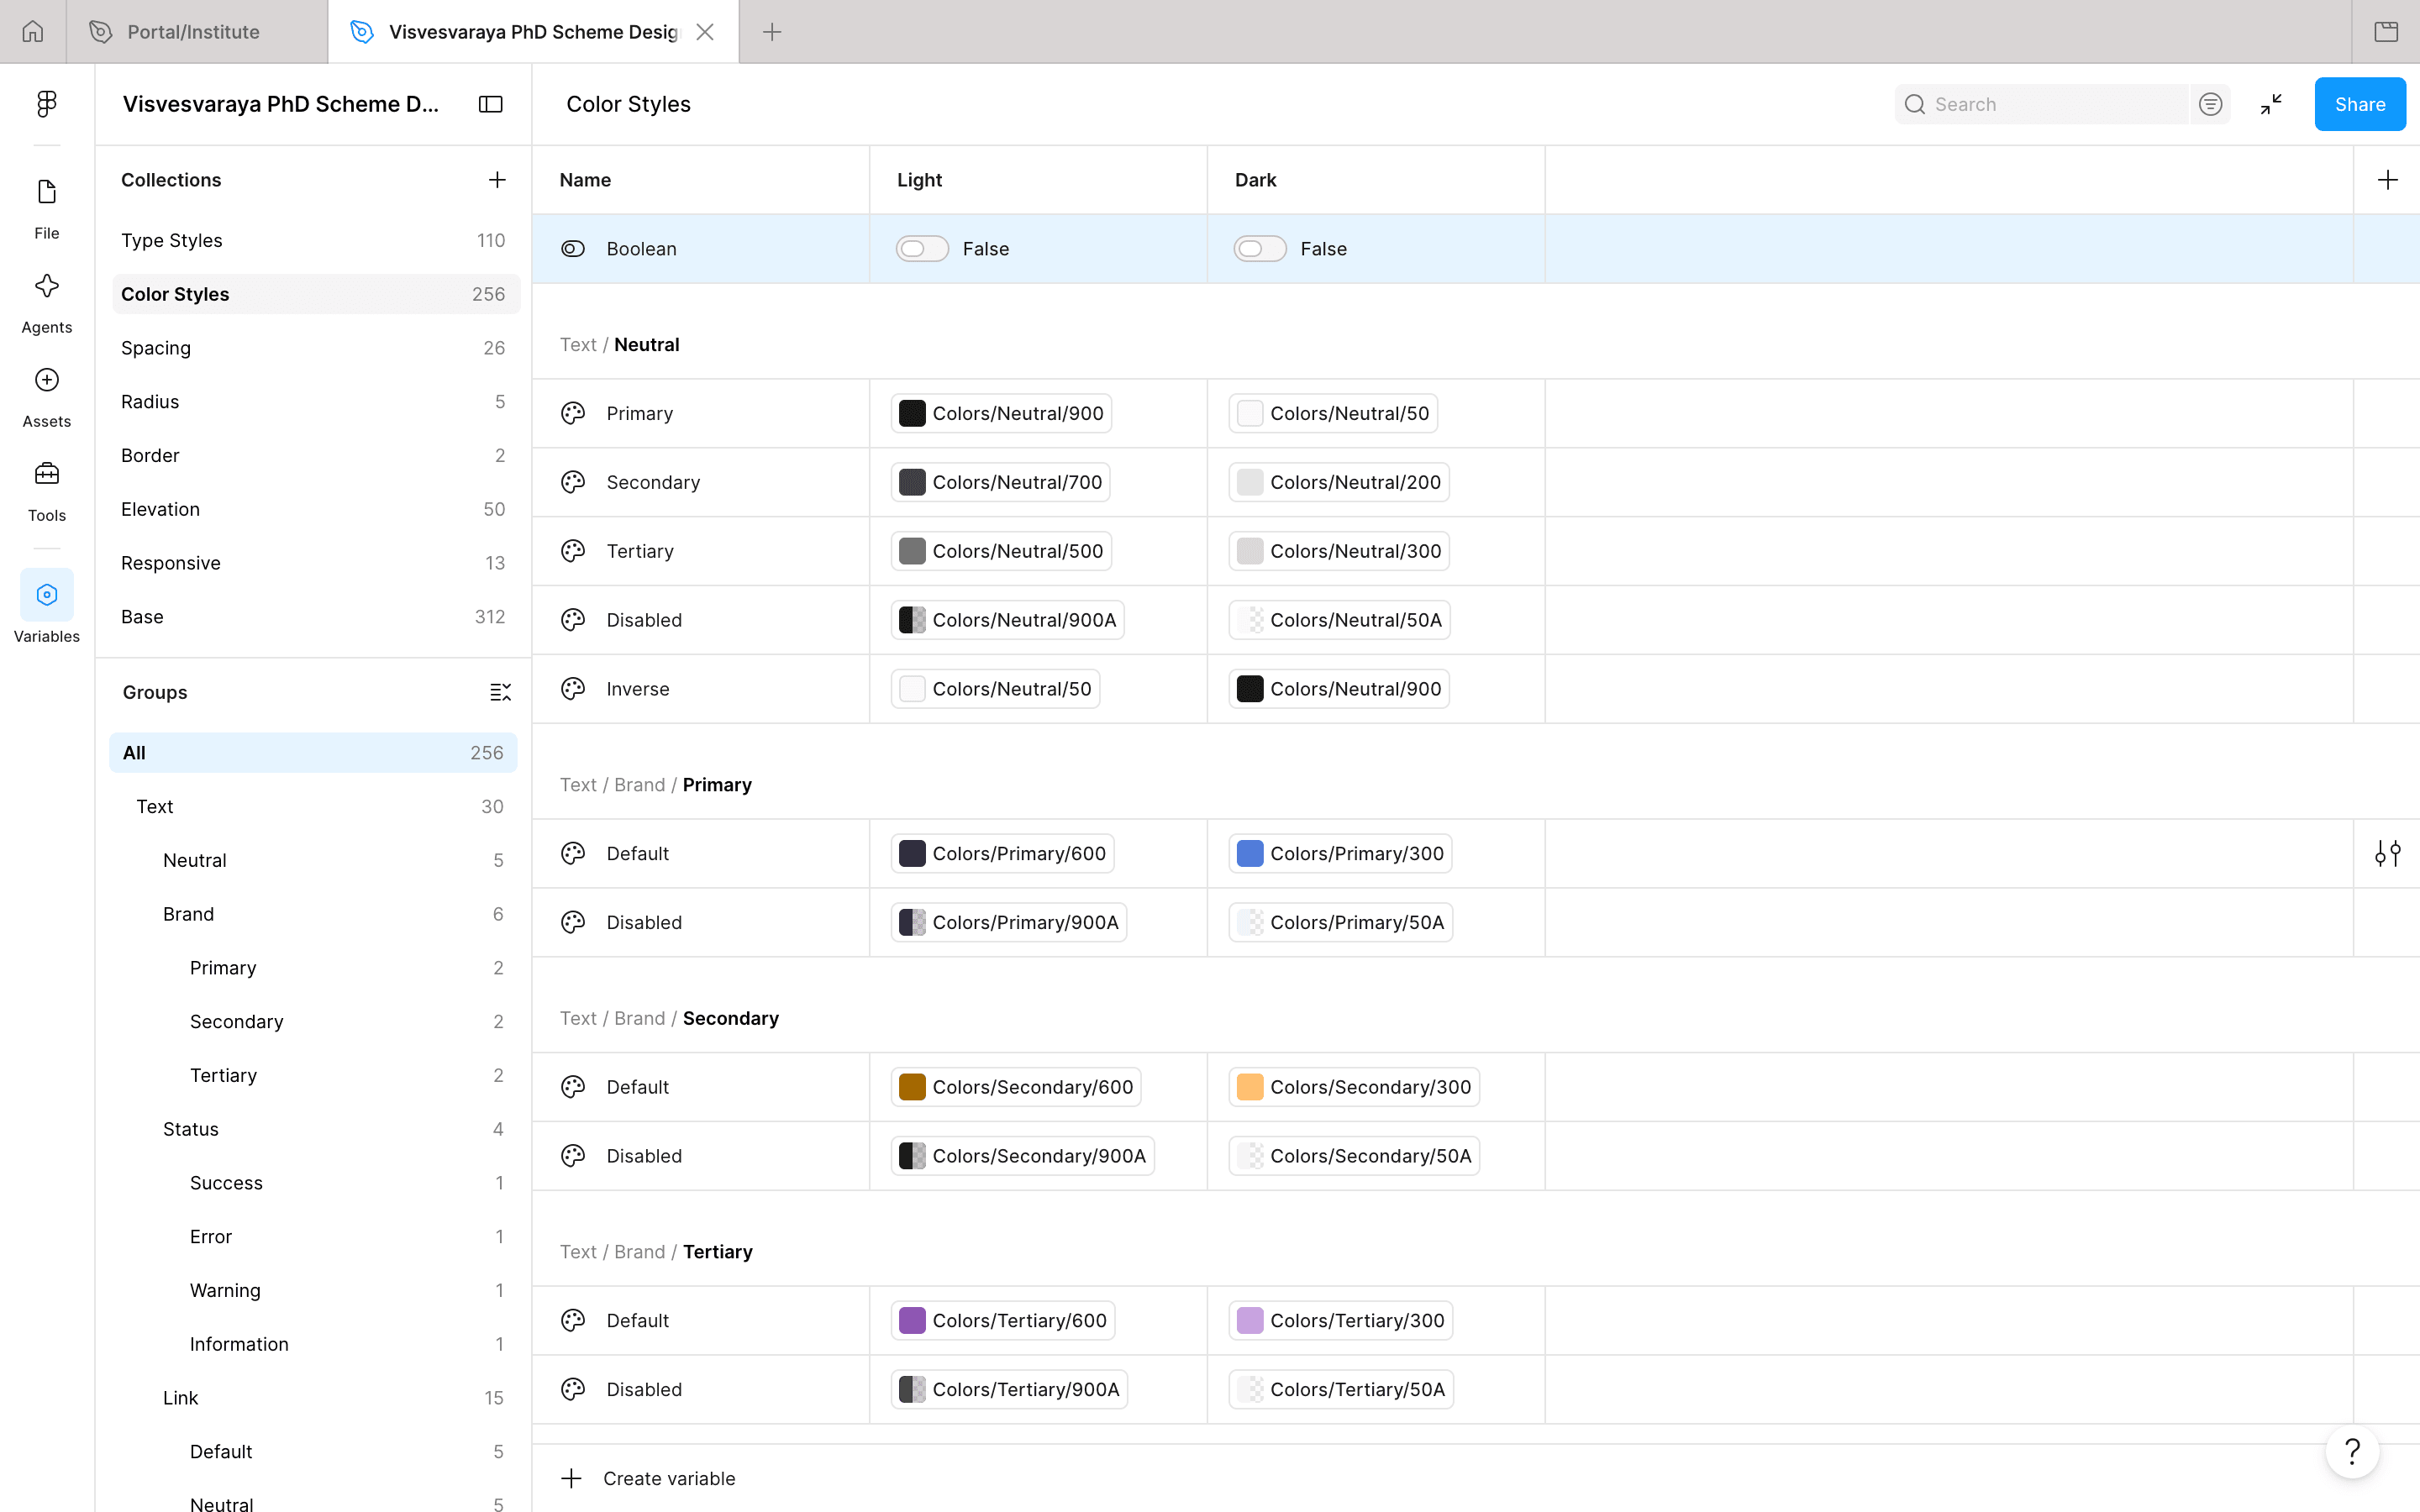Toggle Boolean value in Dark mode
2420x1512 pixels.
pos(1260,248)
